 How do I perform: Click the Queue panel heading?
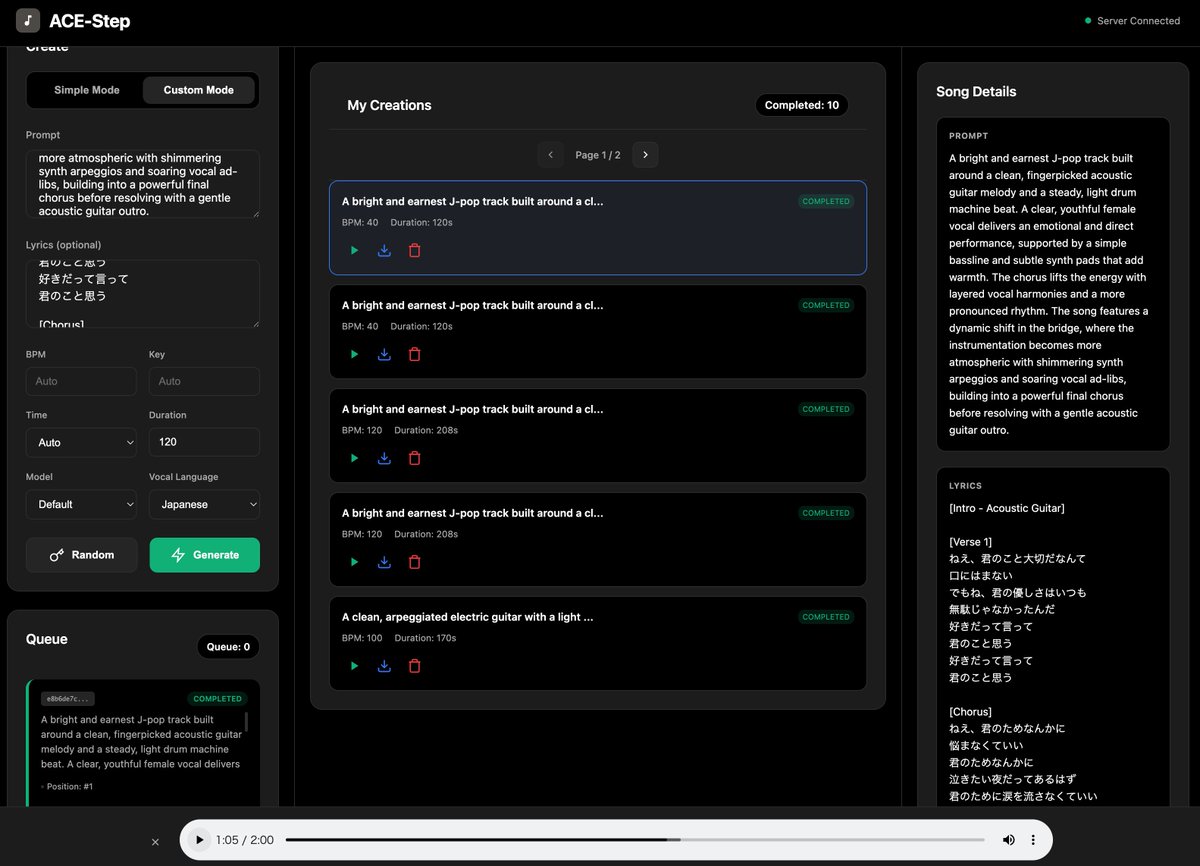(47, 639)
